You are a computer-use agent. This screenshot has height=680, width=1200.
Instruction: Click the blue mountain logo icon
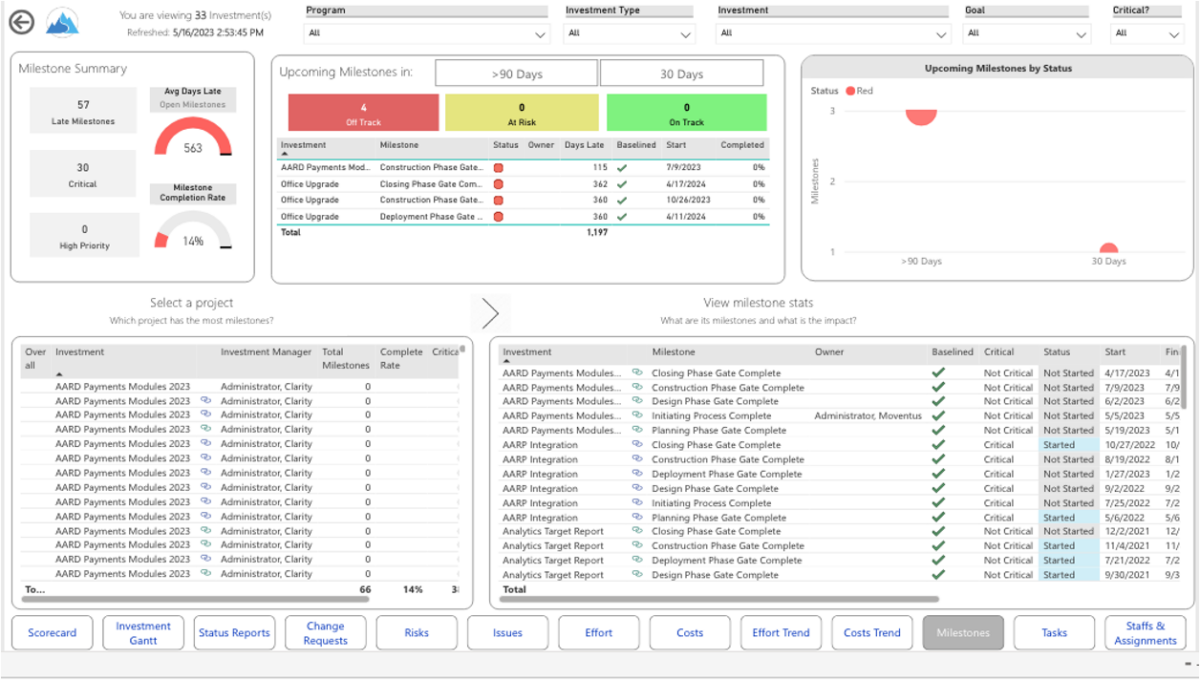click(62, 22)
